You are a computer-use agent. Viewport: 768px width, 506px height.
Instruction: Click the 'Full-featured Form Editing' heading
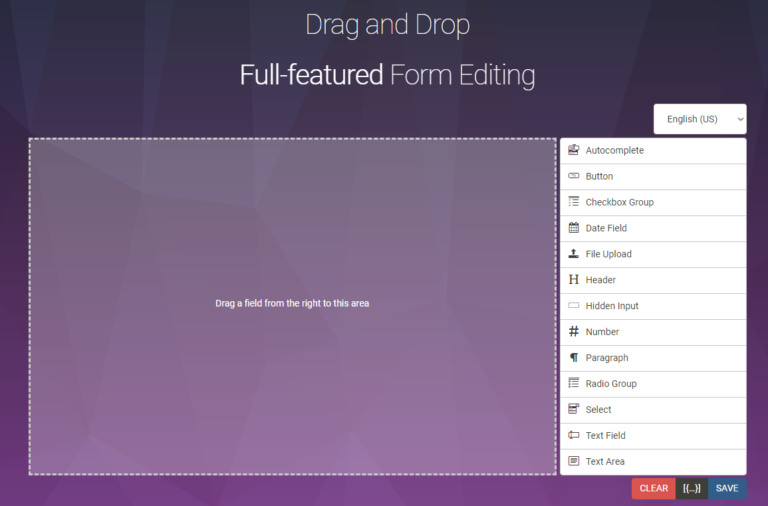point(387,75)
